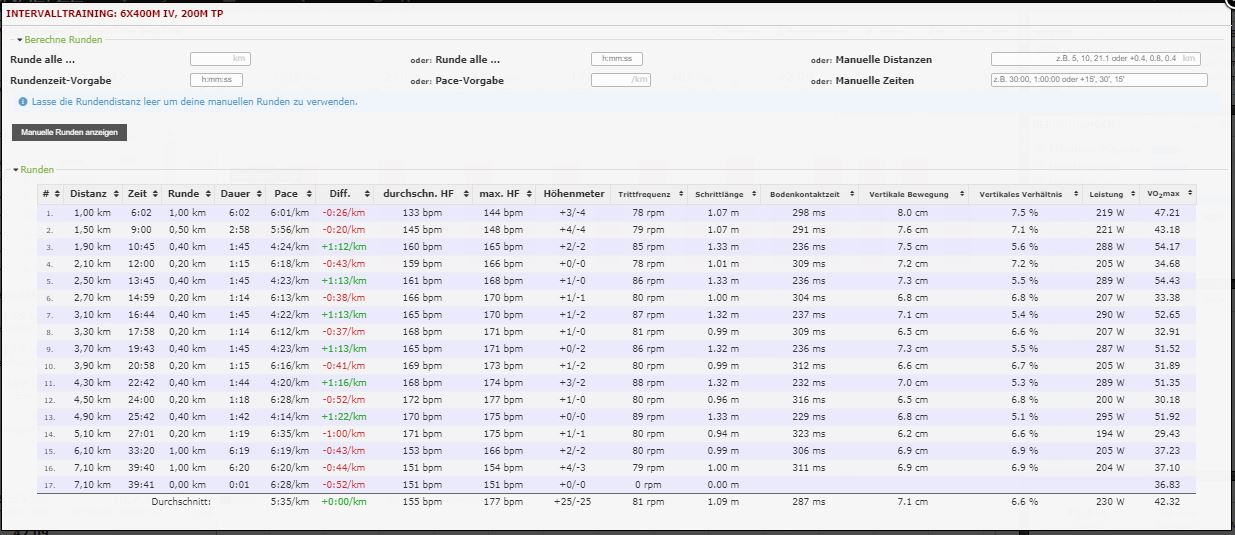Click the # column sort arrows
The height and width of the screenshot is (535, 1235).
click(55, 194)
